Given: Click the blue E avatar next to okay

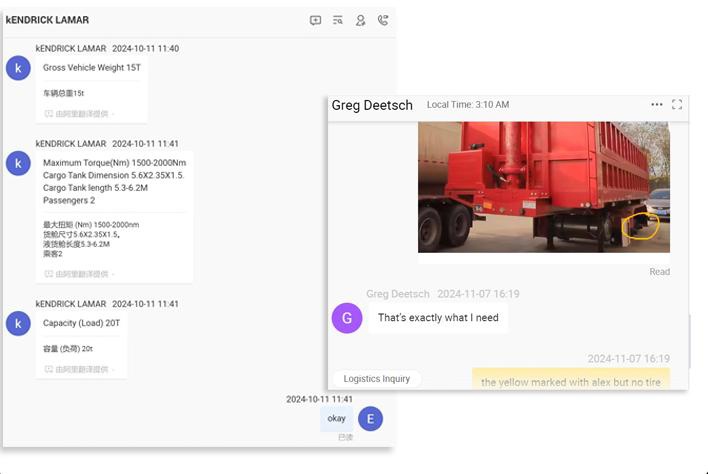Looking at the screenshot, I should [370, 419].
